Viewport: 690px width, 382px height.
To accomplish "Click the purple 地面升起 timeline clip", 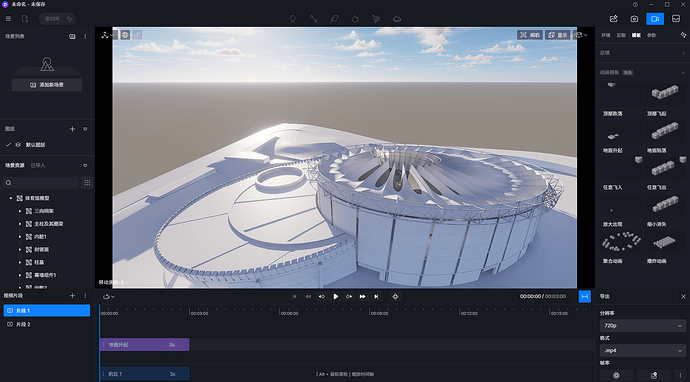I will (x=145, y=345).
